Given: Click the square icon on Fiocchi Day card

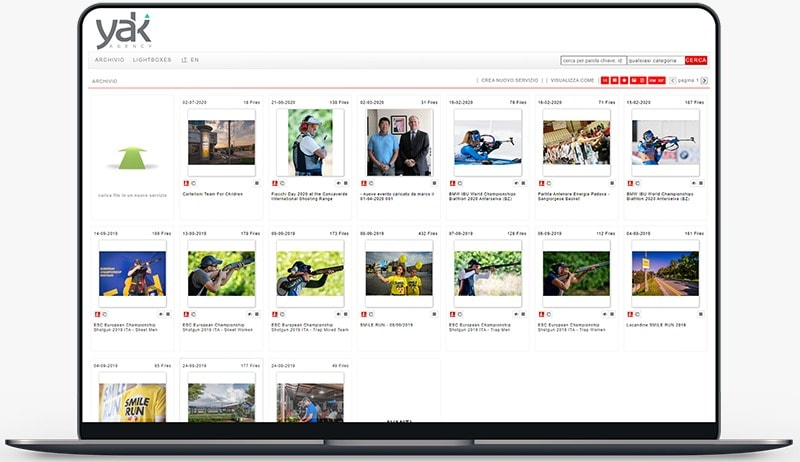Looking at the screenshot, I should click(345, 183).
